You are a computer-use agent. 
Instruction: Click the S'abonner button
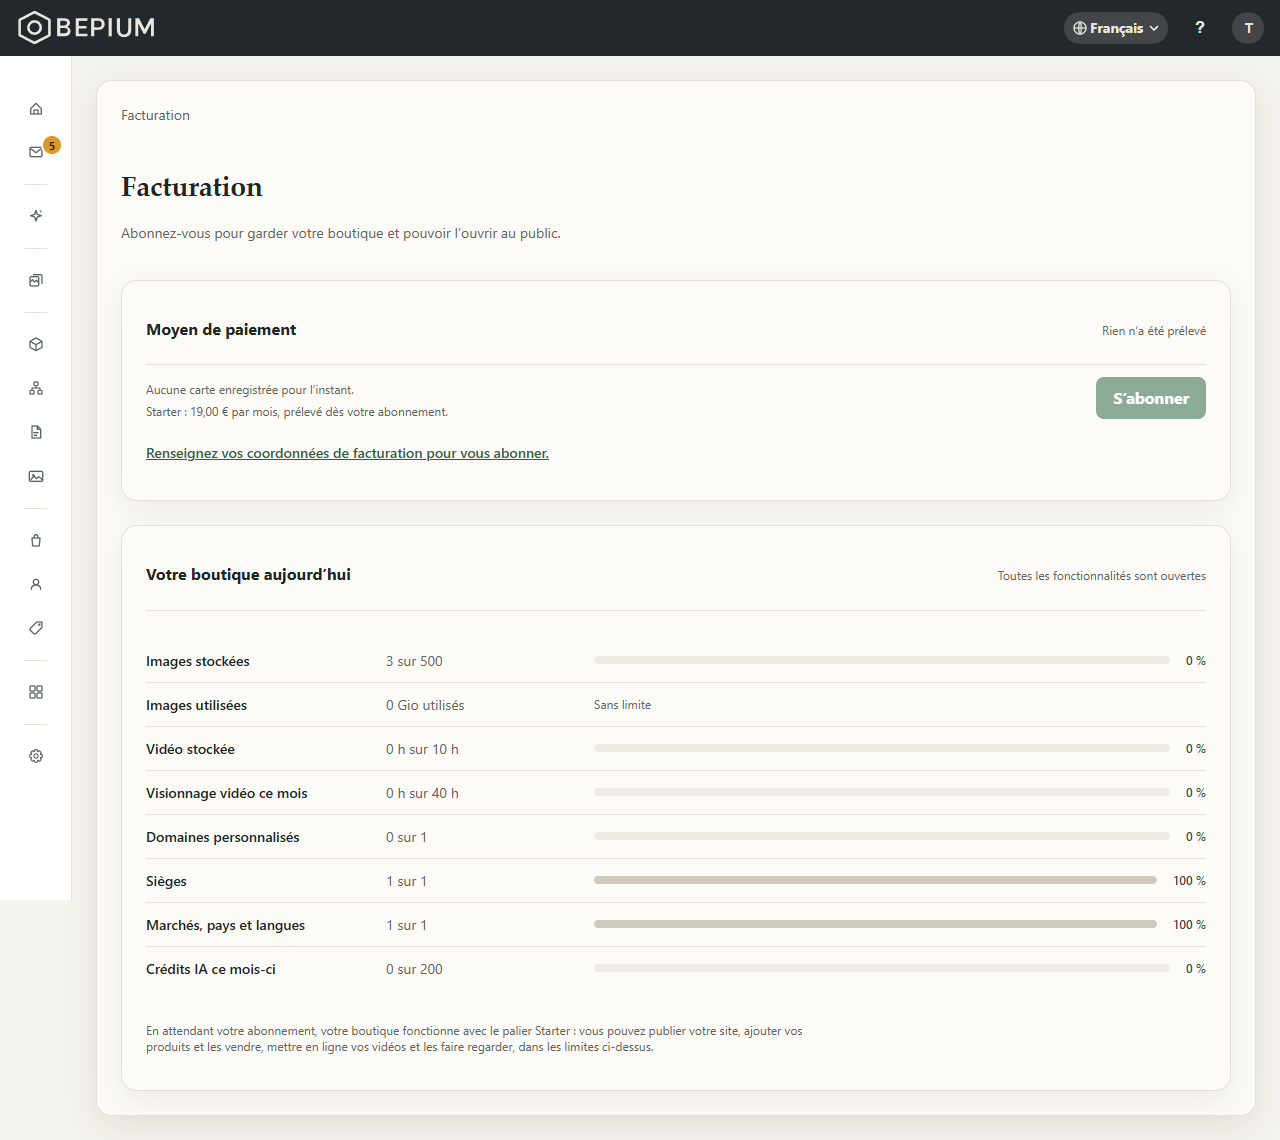click(x=1151, y=398)
